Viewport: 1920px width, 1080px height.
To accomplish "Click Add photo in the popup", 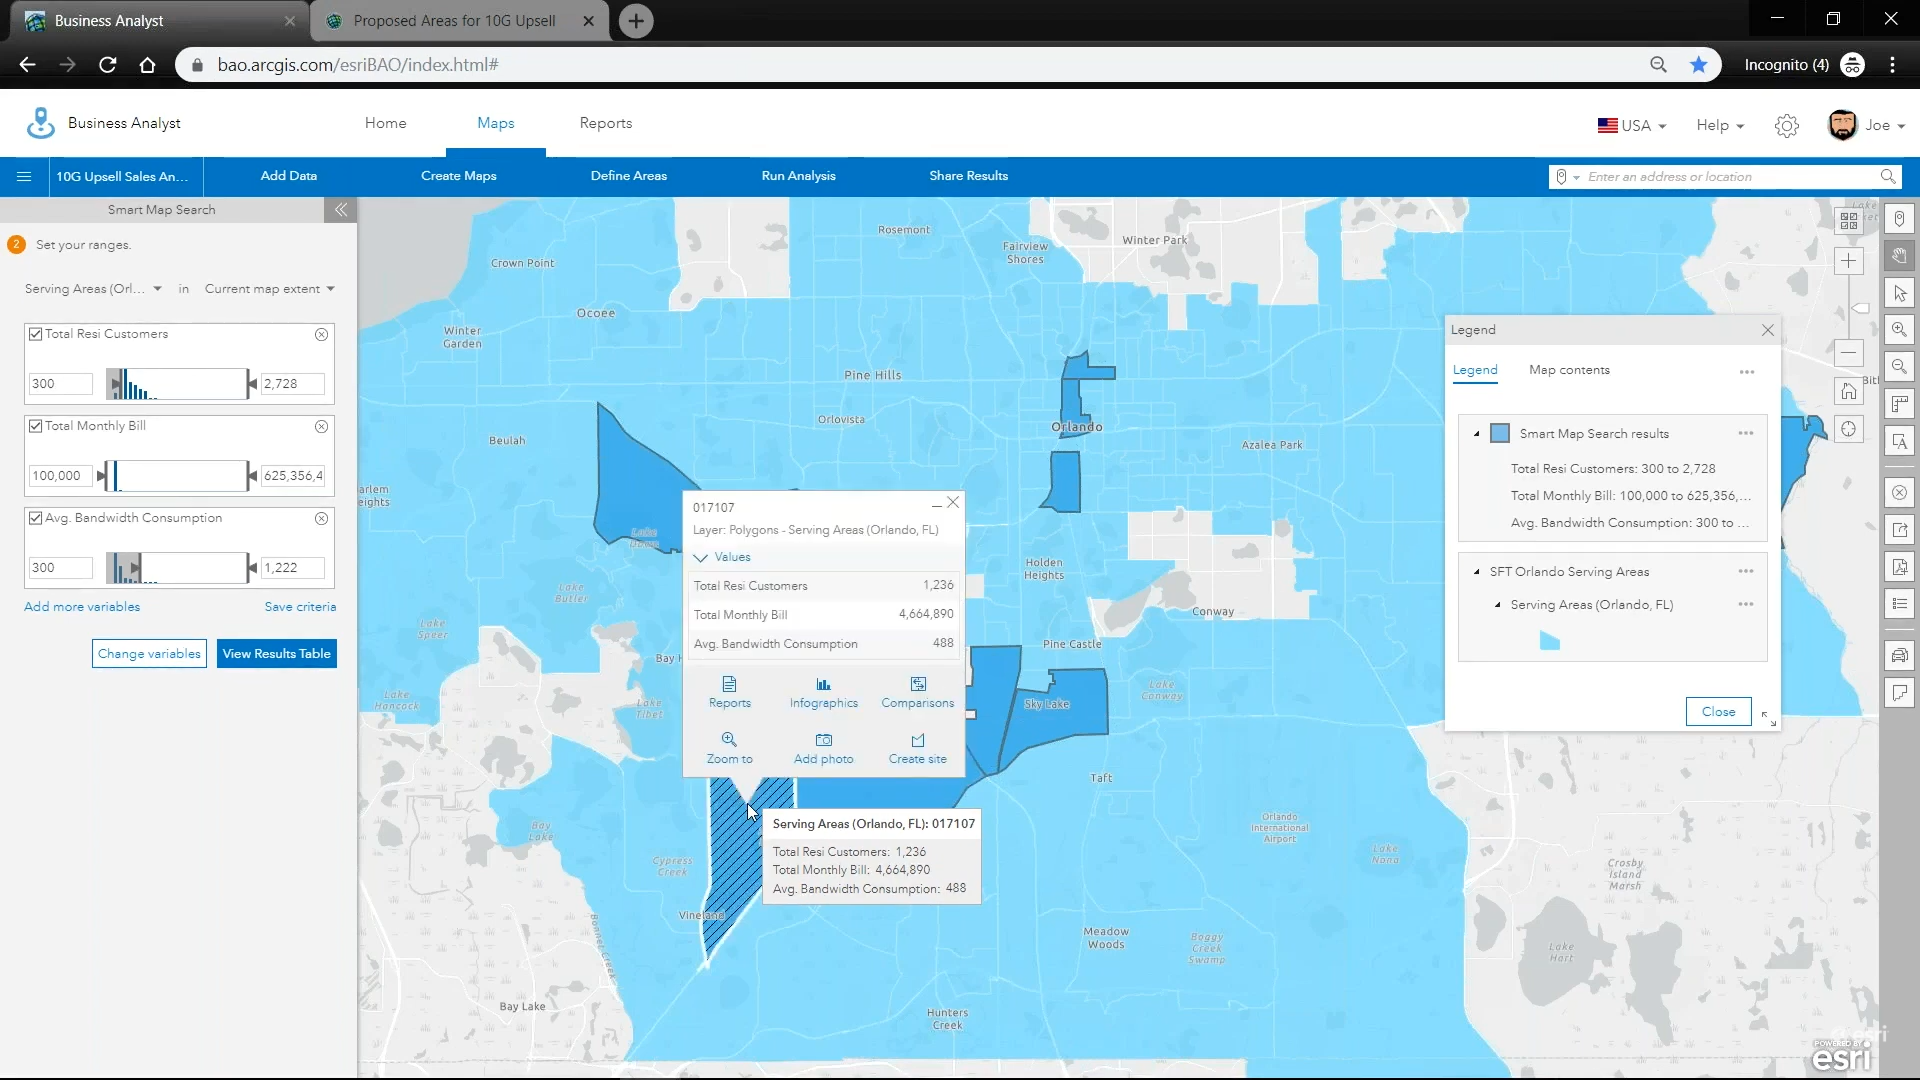I will pos(823,748).
